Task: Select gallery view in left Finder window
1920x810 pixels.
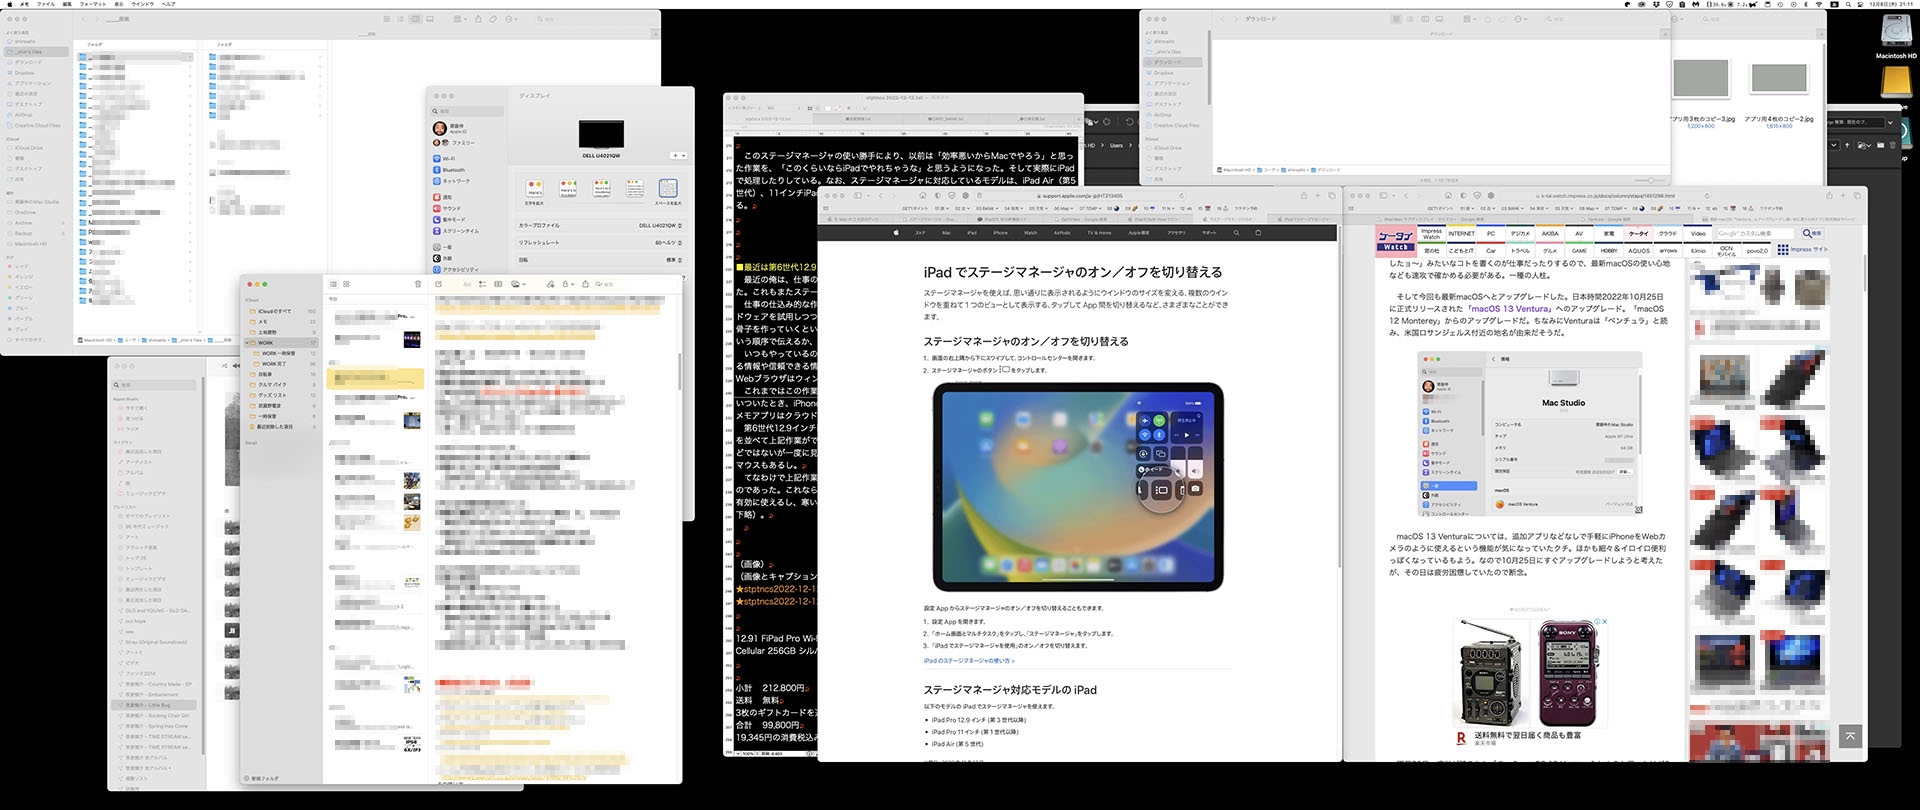Action: coord(430,19)
